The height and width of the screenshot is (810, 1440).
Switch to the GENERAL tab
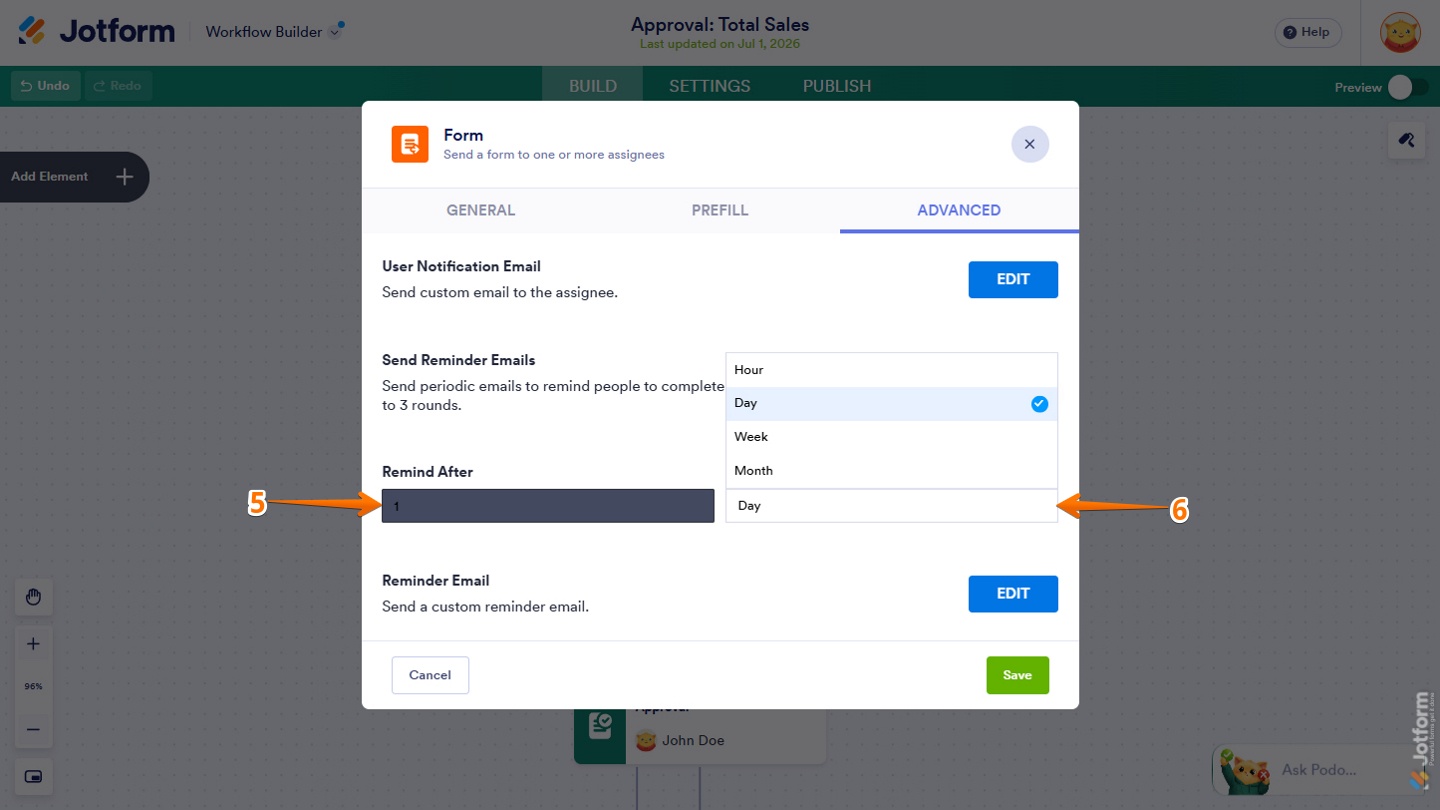481,210
